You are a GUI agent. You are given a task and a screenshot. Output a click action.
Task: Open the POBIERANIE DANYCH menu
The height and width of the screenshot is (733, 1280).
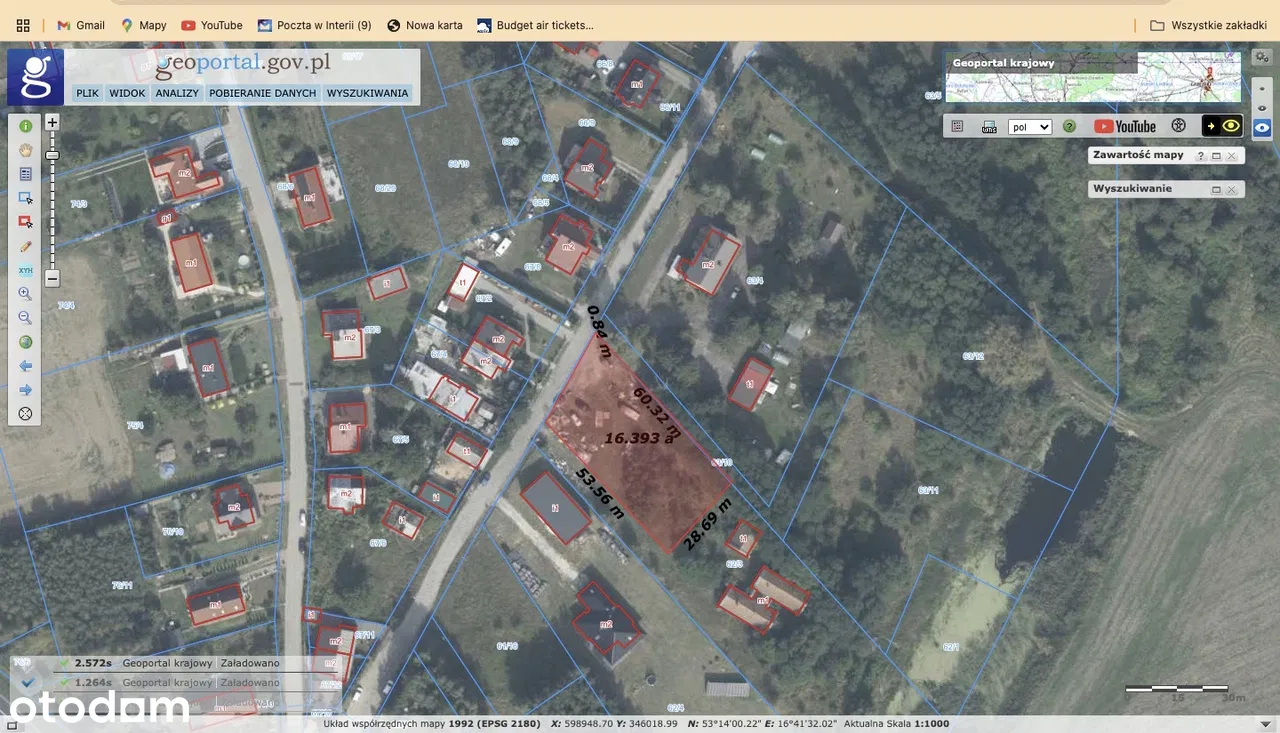pos(262,93)
